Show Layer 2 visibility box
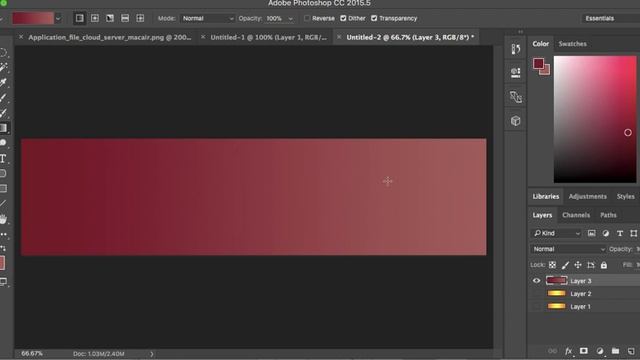The height and width of the screenshot is (360, 640). pyautogui.click(x=536, y=294)
